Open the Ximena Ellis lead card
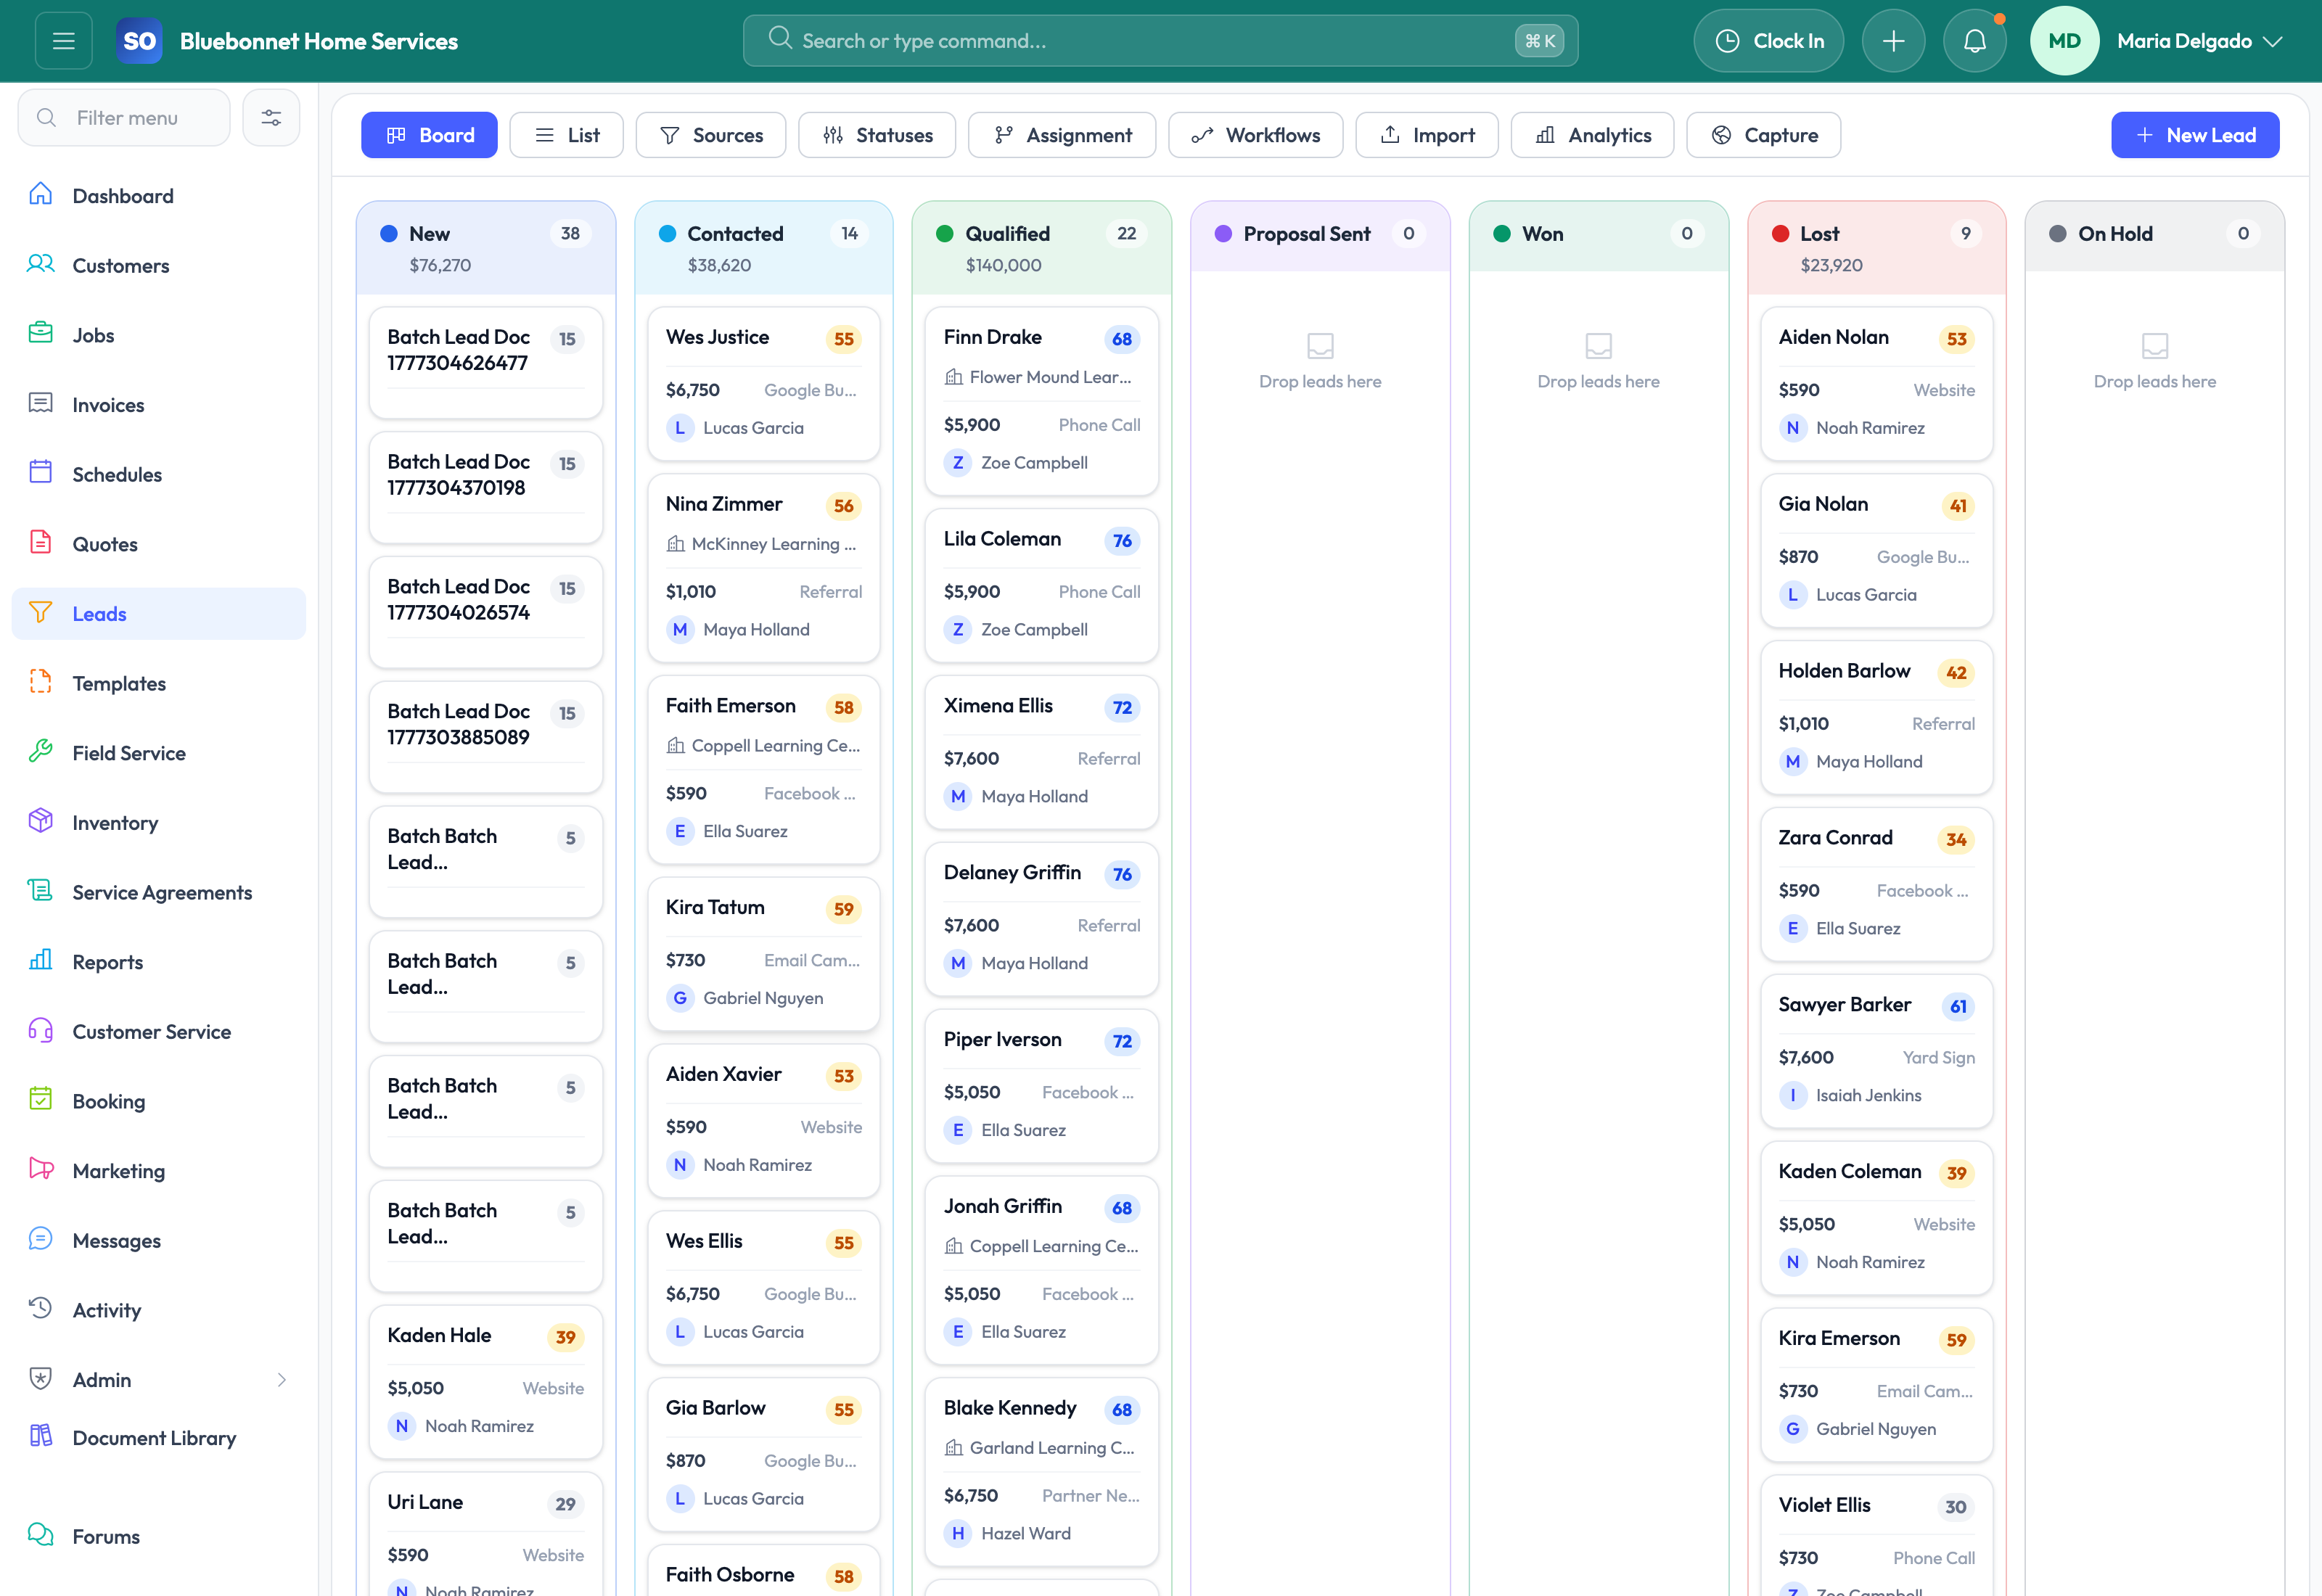Image resolution: width=2322 pixels, height=1596 pixels. [x=1041, y=752]
